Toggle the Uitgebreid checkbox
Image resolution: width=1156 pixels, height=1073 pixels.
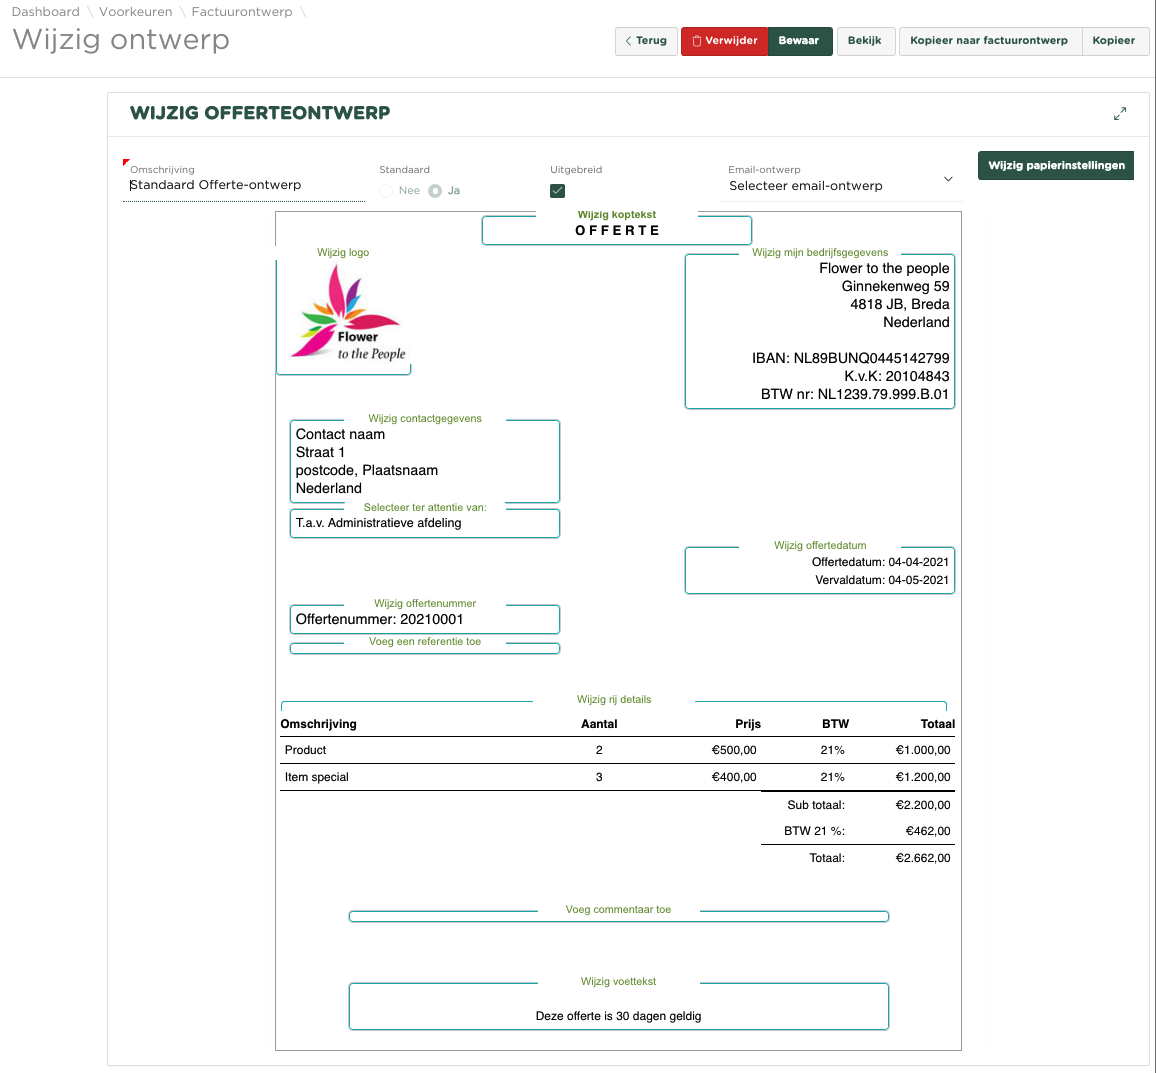(558, 191)
